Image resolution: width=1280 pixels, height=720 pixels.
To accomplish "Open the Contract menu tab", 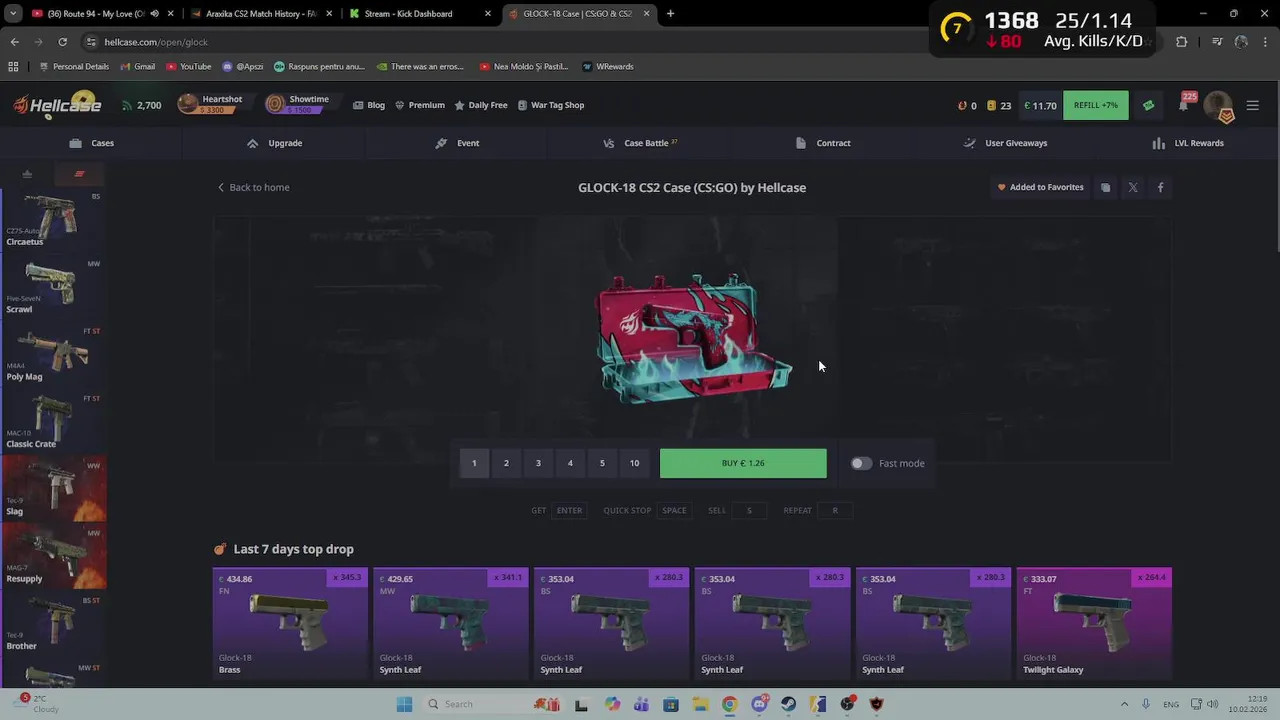I will pos(823,143).
